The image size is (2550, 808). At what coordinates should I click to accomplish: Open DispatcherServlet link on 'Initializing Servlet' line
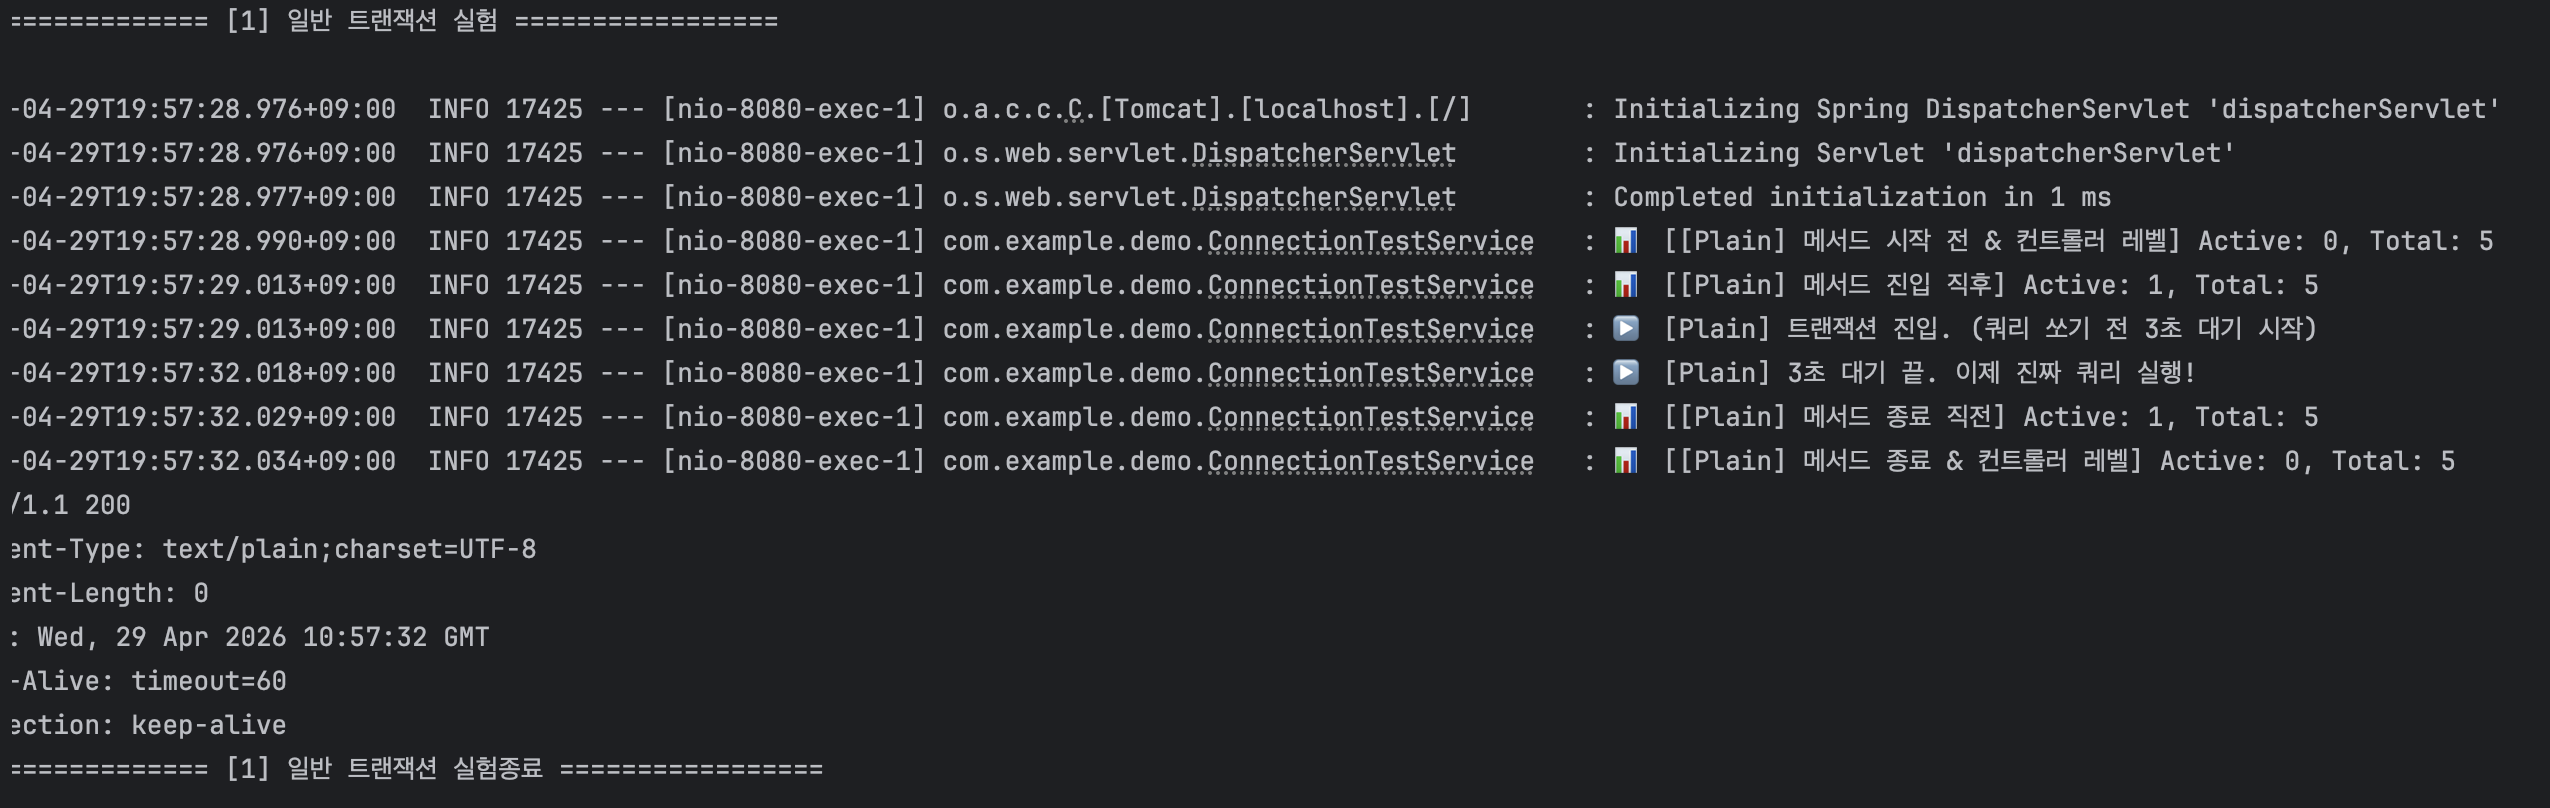[1323, 153]
